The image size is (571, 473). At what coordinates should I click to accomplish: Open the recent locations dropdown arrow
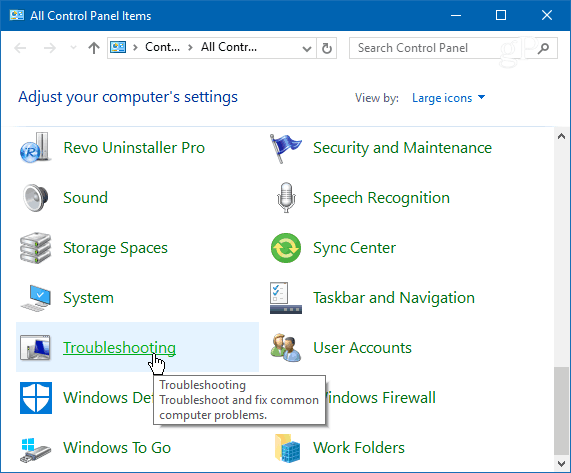point(73,48)
